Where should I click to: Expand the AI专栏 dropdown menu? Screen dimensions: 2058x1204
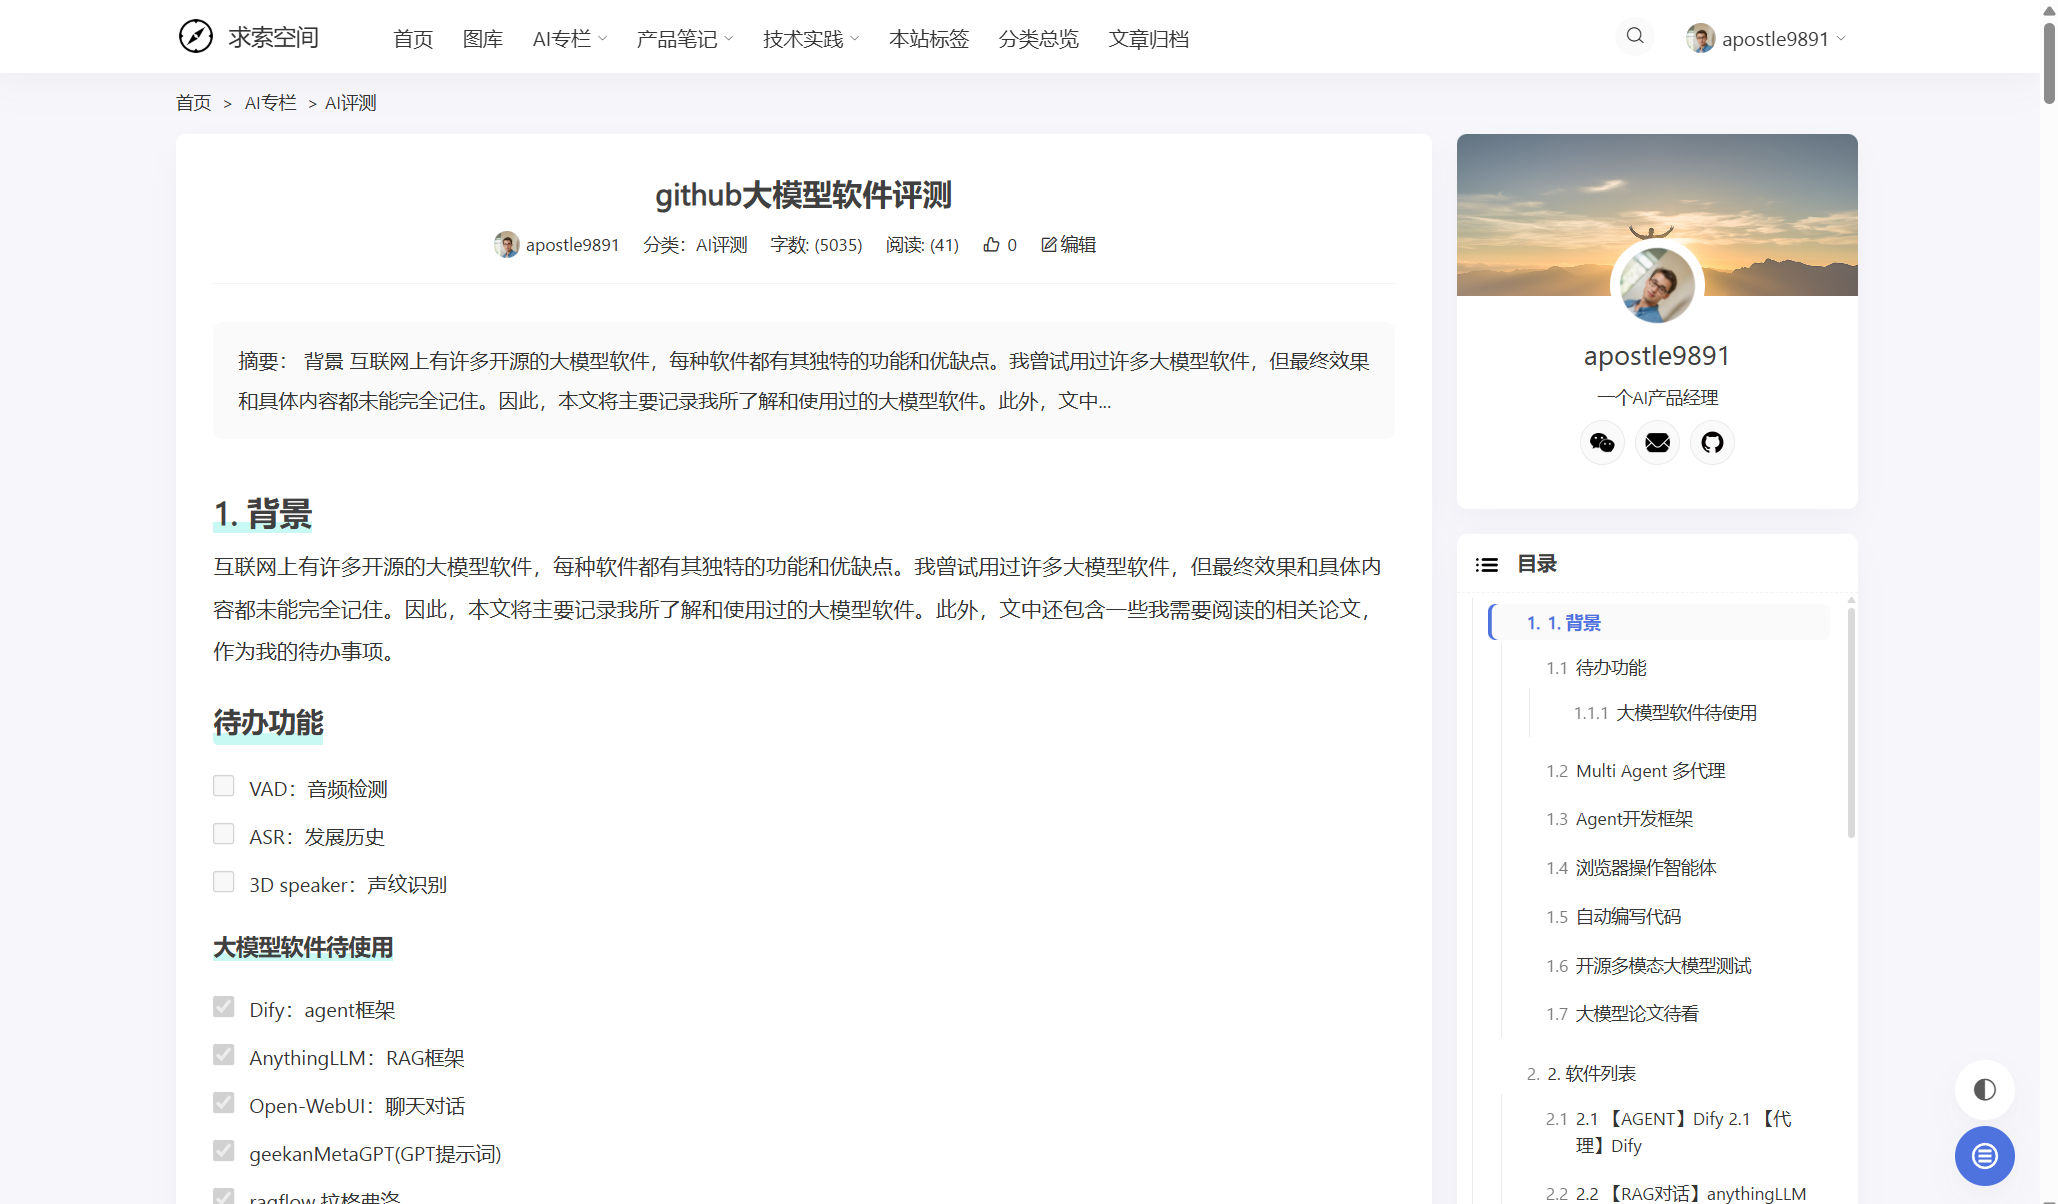coord(569,39)
